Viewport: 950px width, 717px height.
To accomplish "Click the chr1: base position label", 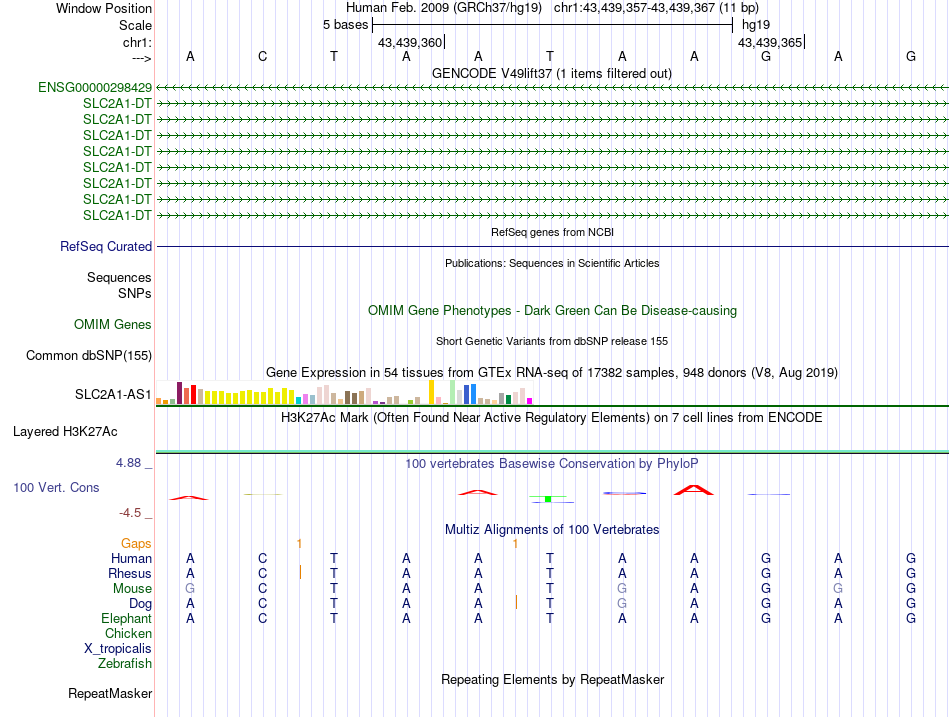I will [x=137, y=42].
